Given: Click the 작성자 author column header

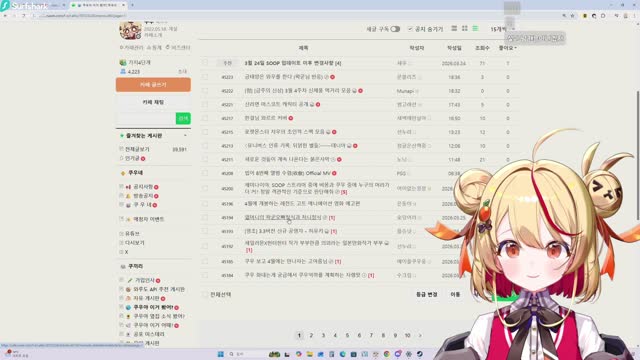Looking at the screenshot, I should (417, 48).
